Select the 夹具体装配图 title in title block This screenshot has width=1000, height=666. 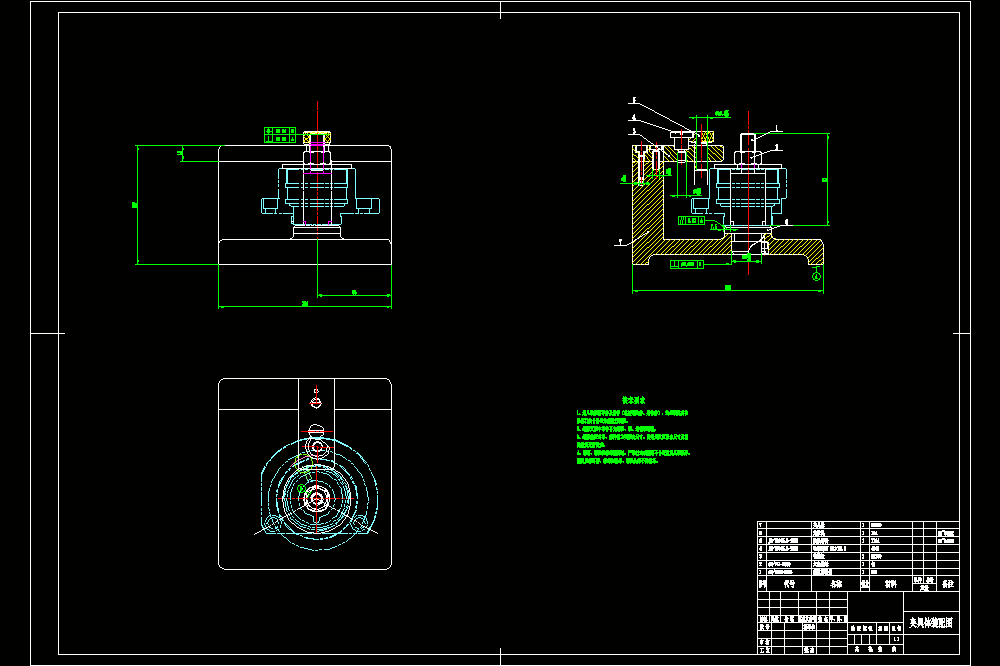tap(930, 623)
